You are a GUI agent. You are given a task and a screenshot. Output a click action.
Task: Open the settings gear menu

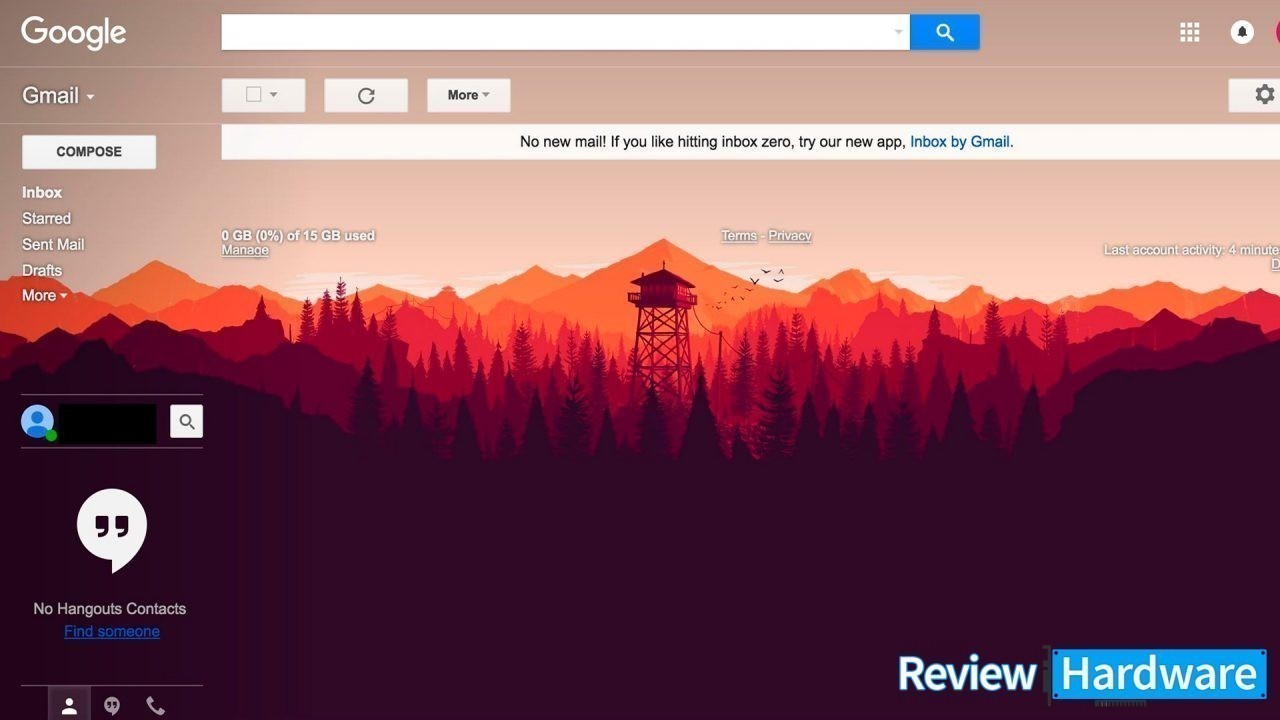[x=1264, y=95]
